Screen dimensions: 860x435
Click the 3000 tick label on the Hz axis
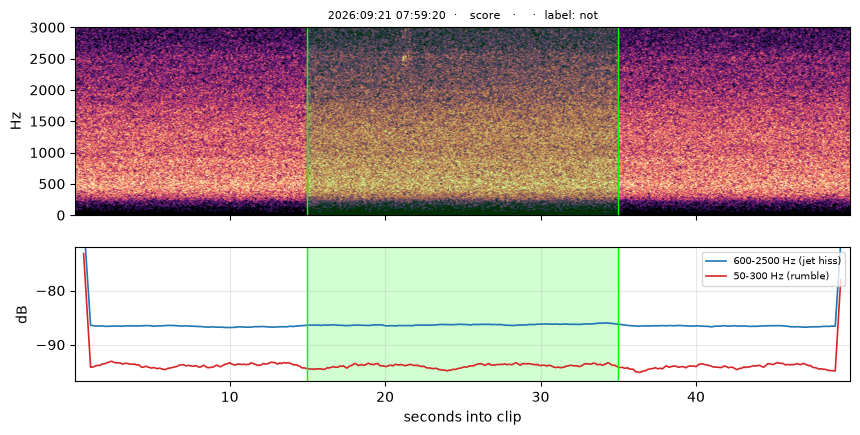[48, 28]
